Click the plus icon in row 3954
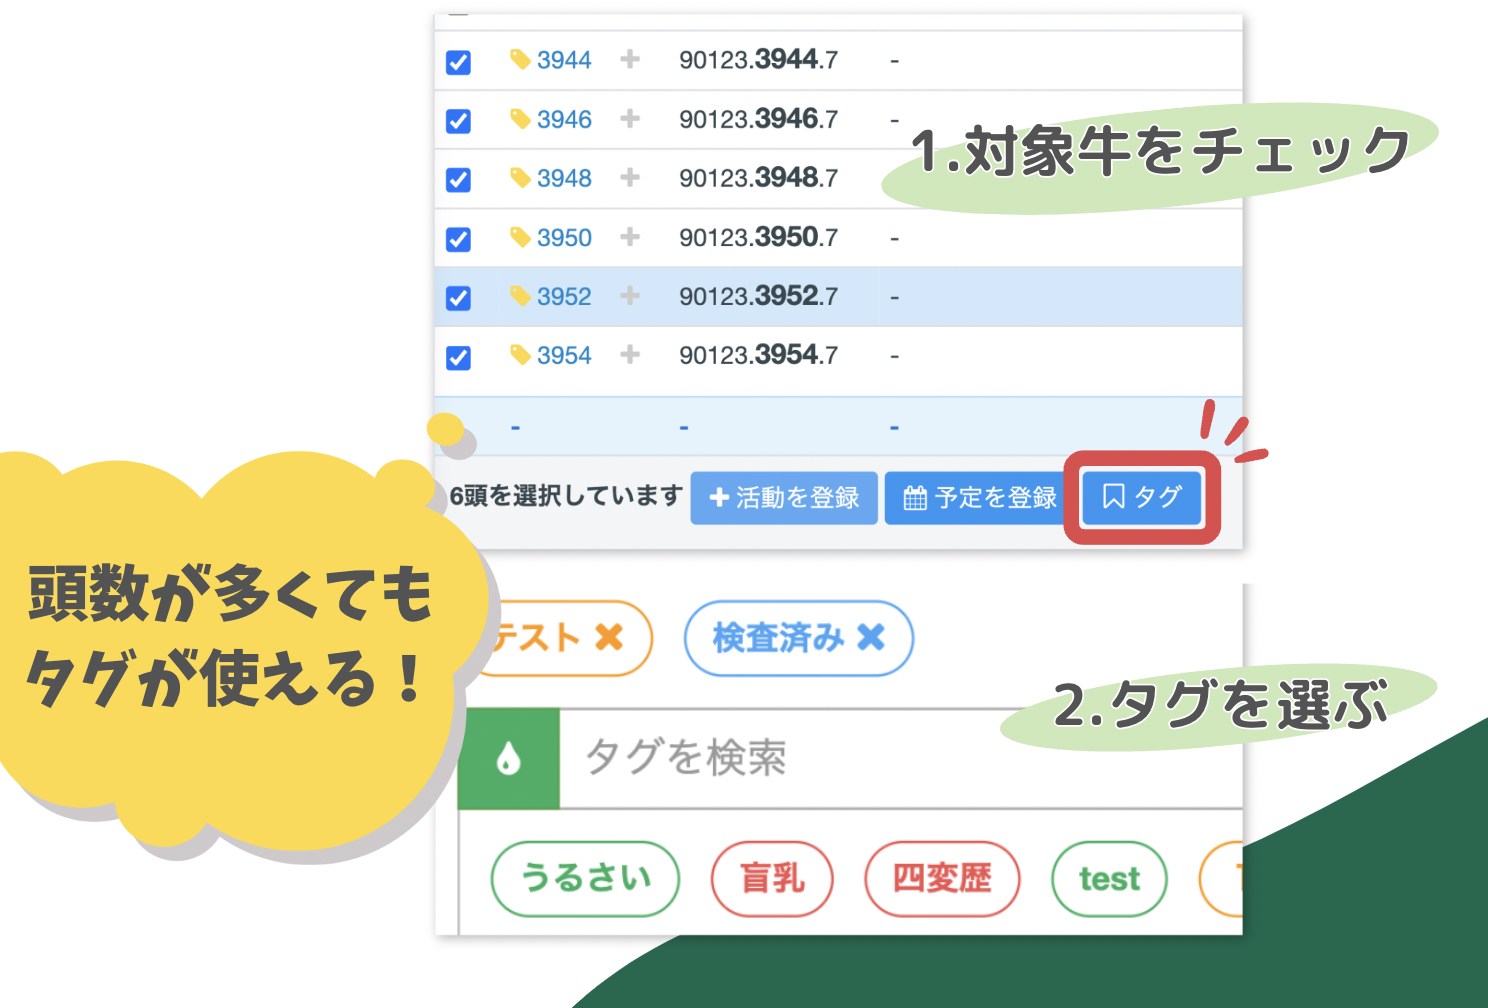 pyautogui.click(x=630, y=354)
